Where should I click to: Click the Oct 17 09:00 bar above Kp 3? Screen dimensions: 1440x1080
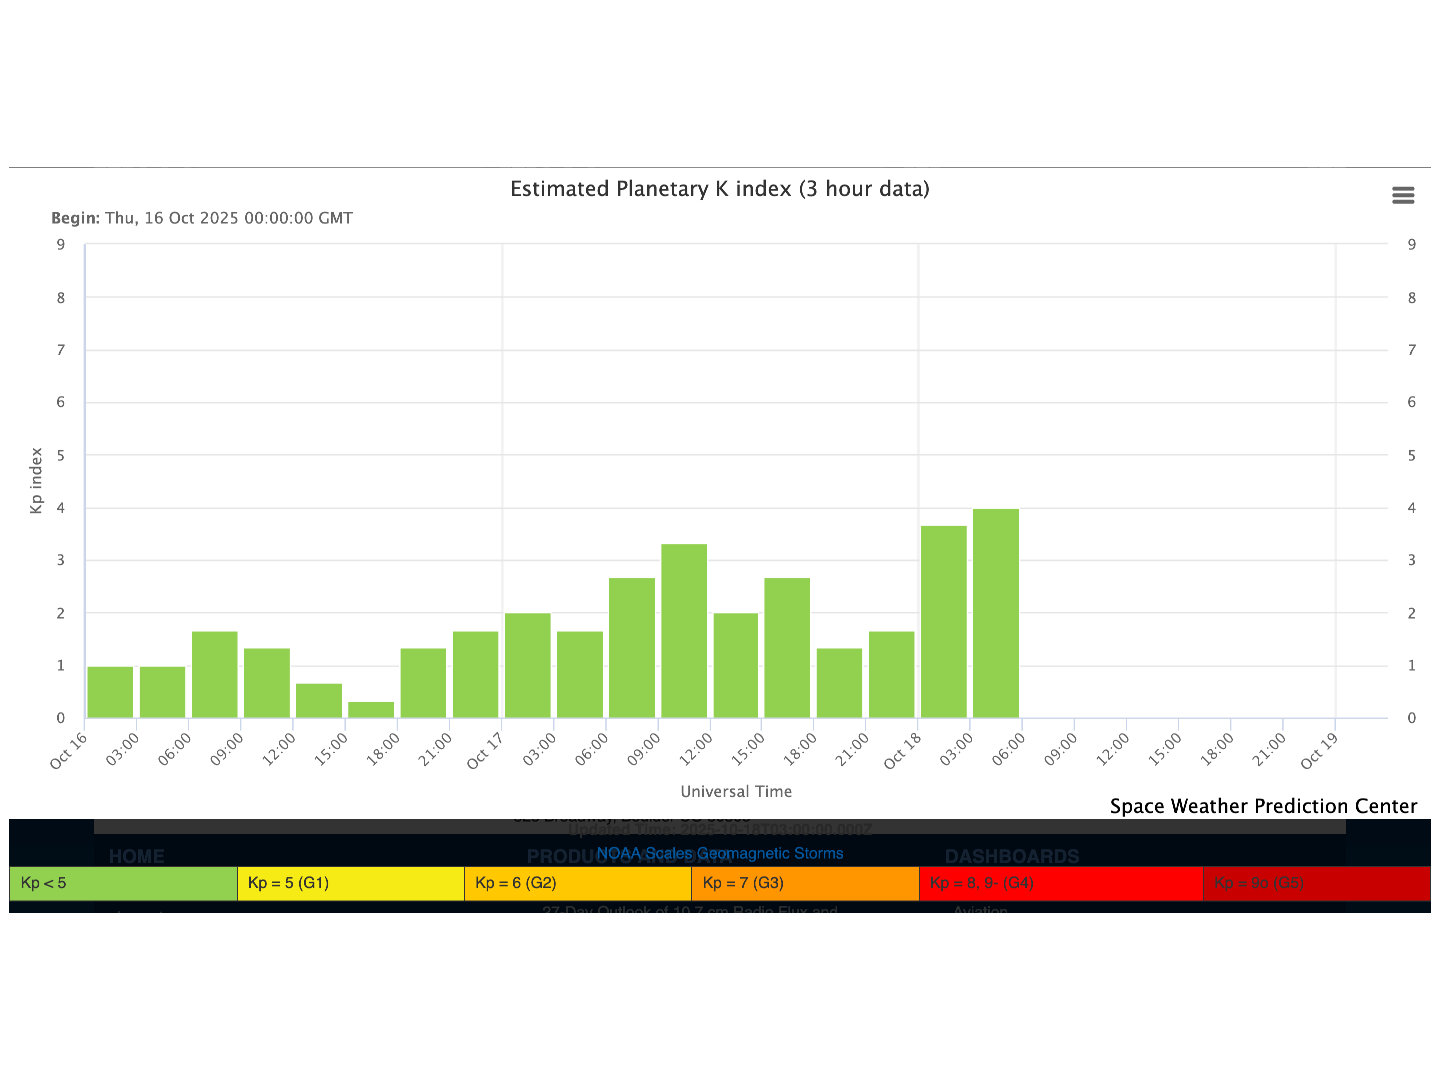click(684, 630)
